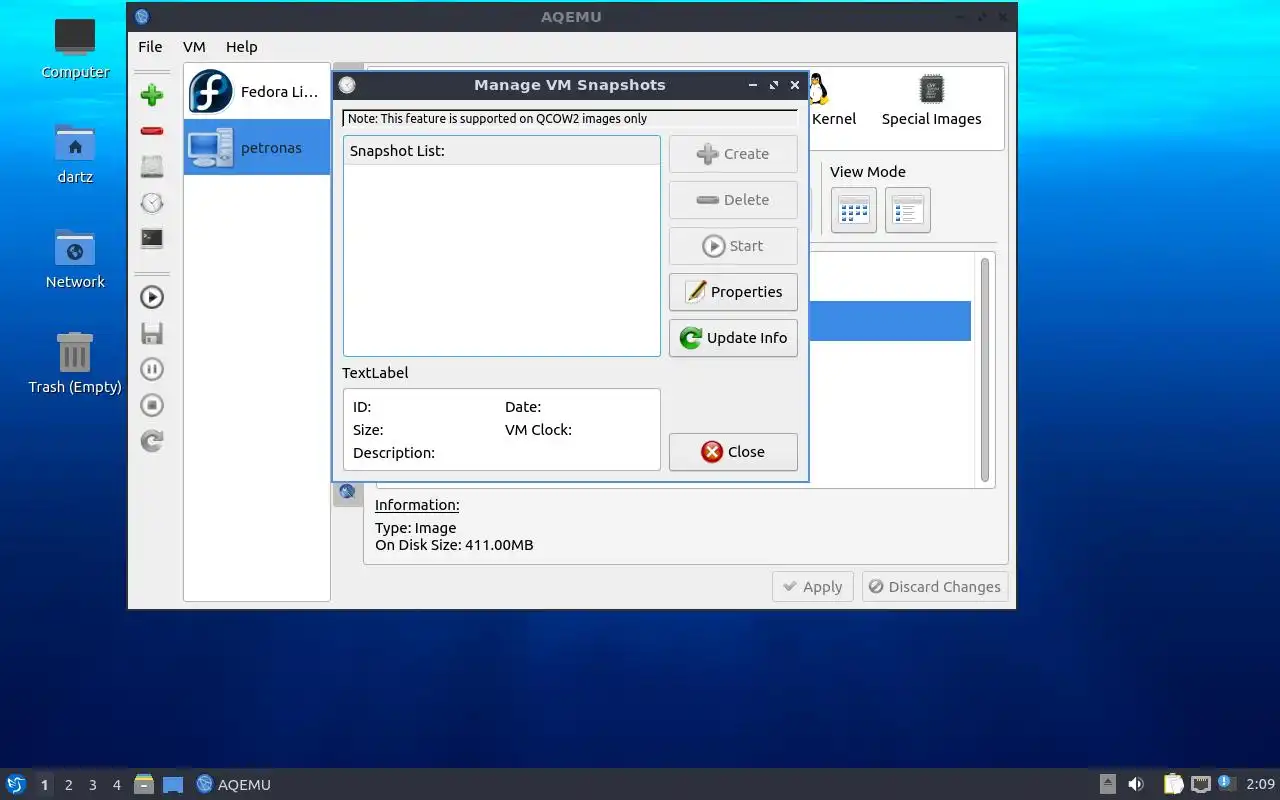
Task: Select the Fedora Linux VM in the list
Action: click(257, 92)
